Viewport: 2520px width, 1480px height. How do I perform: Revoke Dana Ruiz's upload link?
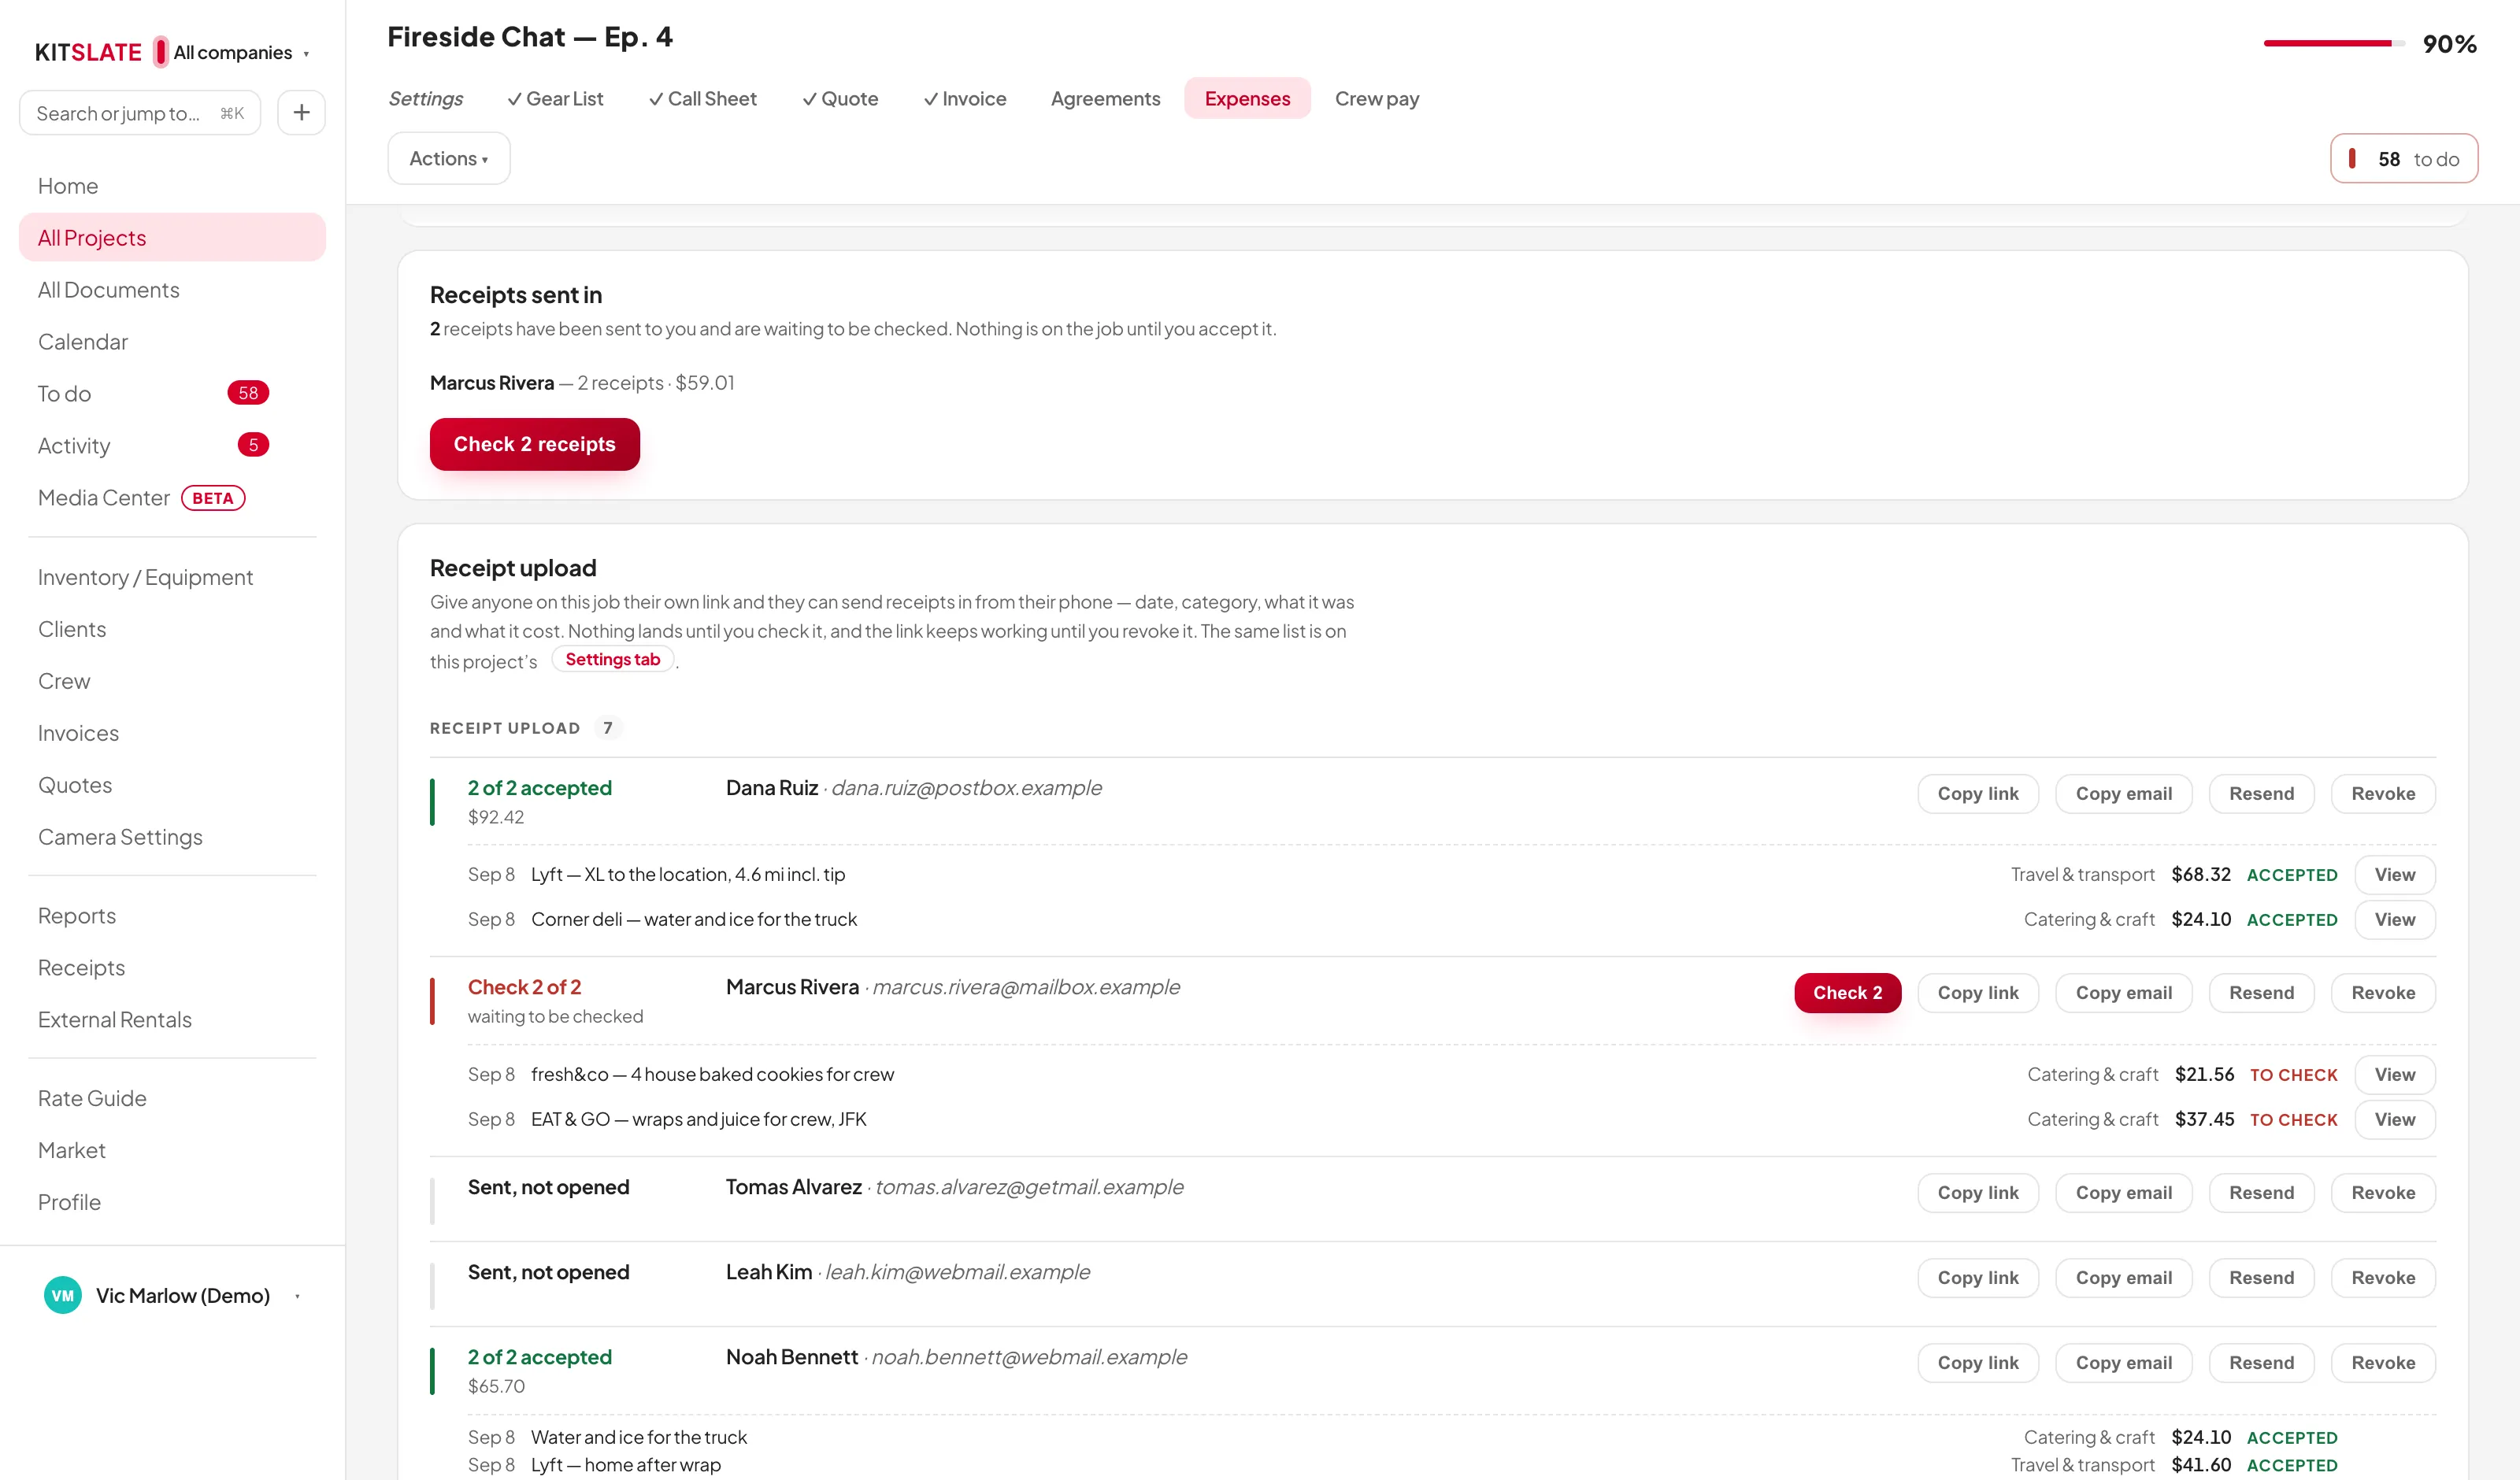click(x=2383, y=793)
